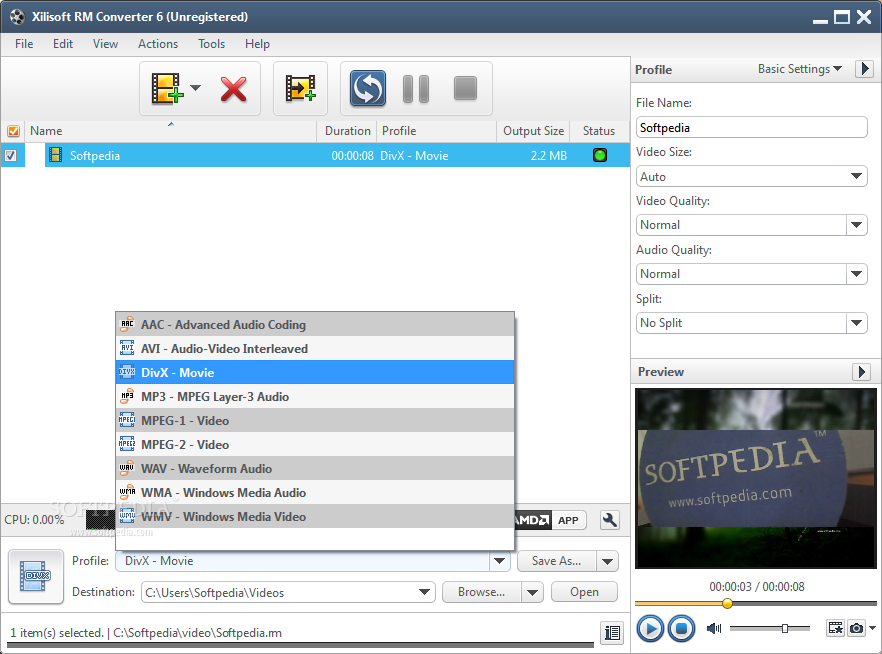Click the Add File filmstrip icon
Image resolution: width=882 pixels, height=654 pixels.
point(166,88)
